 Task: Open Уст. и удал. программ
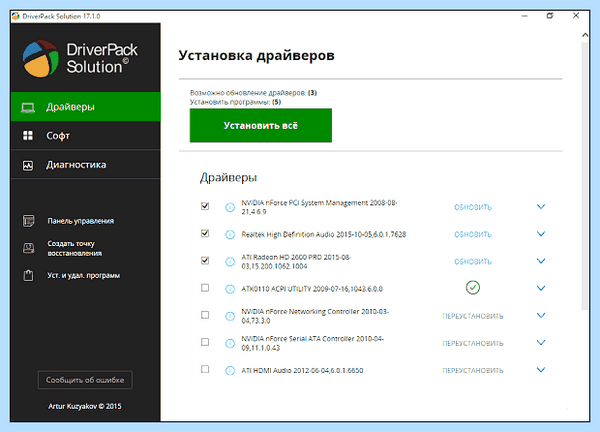point(83,276)
